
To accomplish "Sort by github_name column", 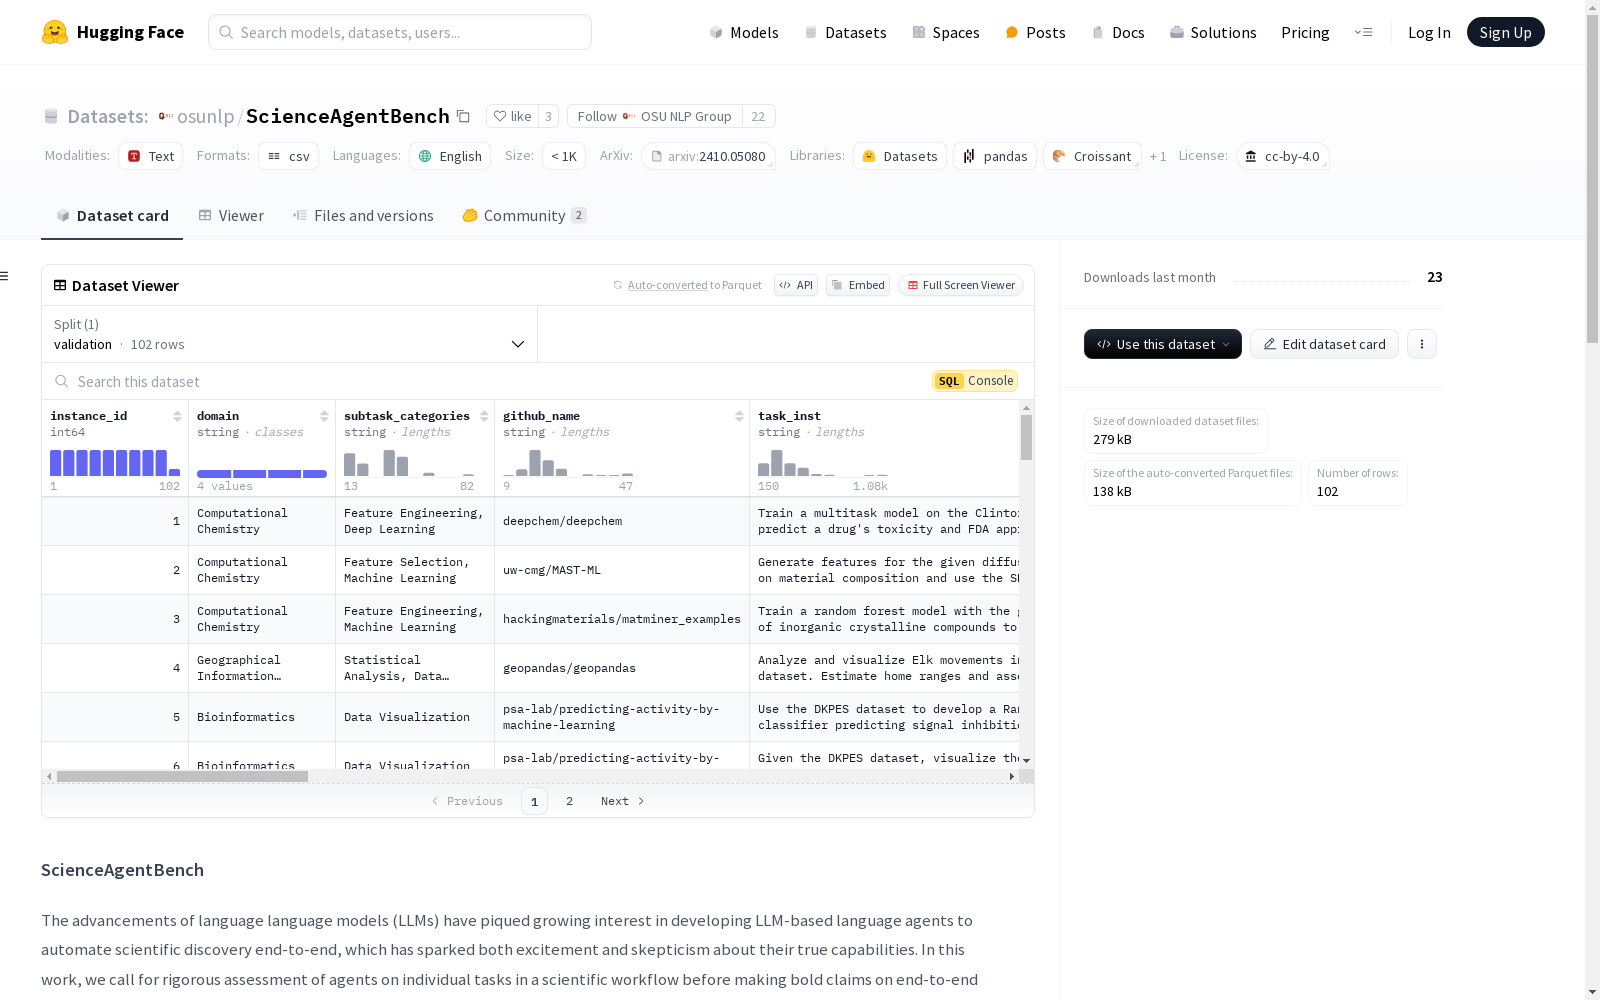I will (x=739, y=416).
